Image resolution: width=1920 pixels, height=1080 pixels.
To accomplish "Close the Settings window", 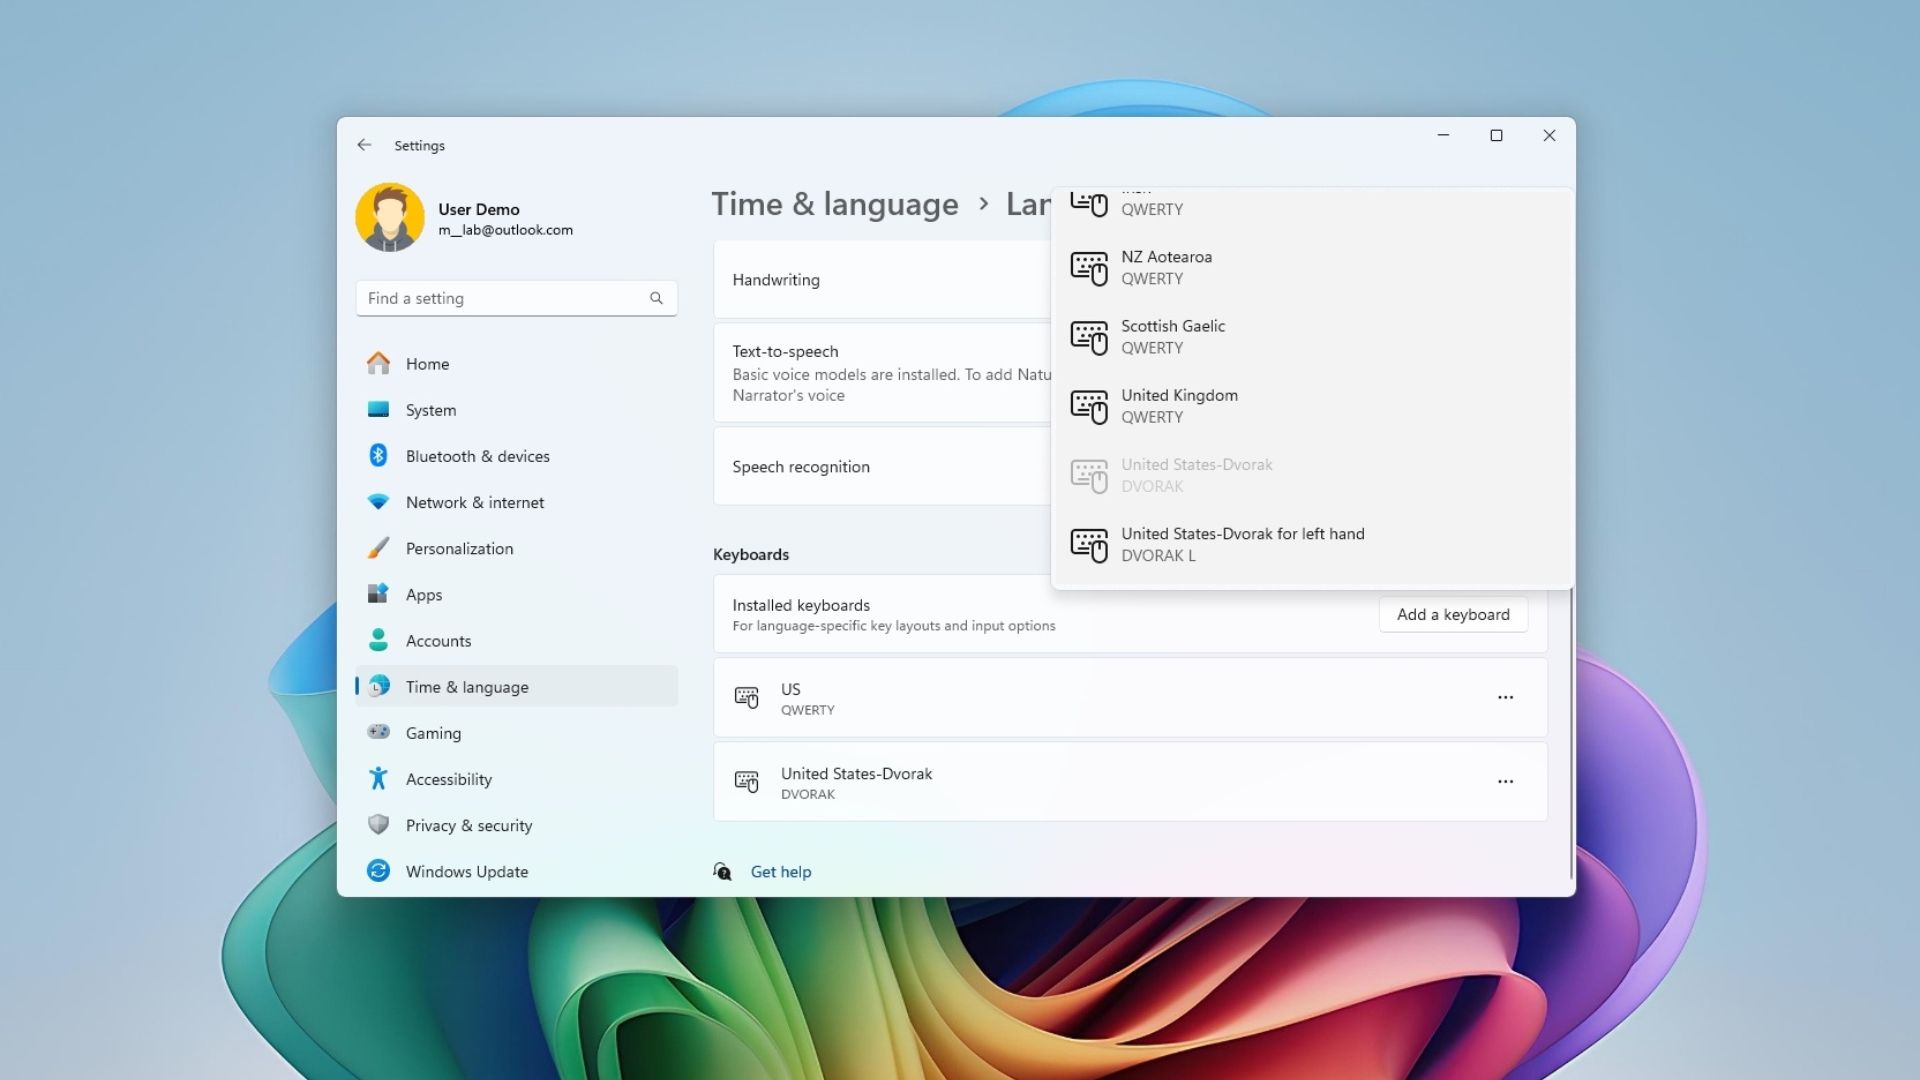I will pos(1549,135).
